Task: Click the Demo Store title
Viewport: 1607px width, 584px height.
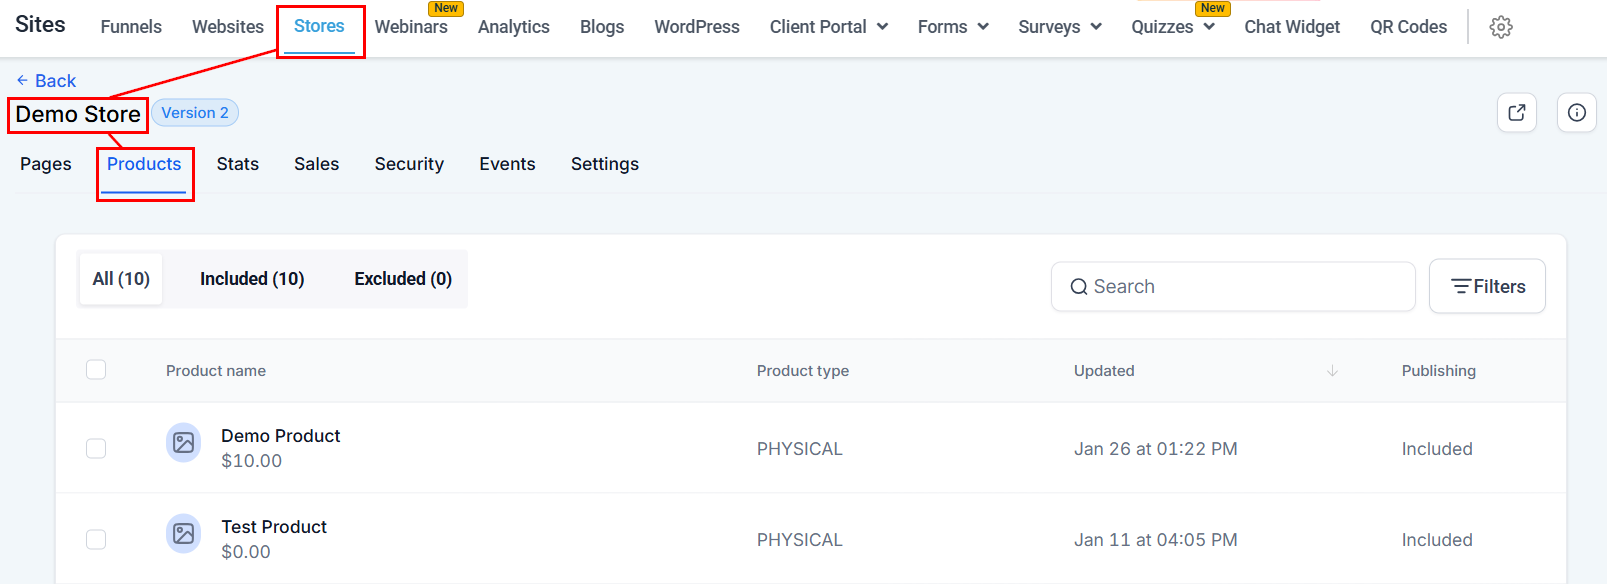Action: tap(78, 114)
